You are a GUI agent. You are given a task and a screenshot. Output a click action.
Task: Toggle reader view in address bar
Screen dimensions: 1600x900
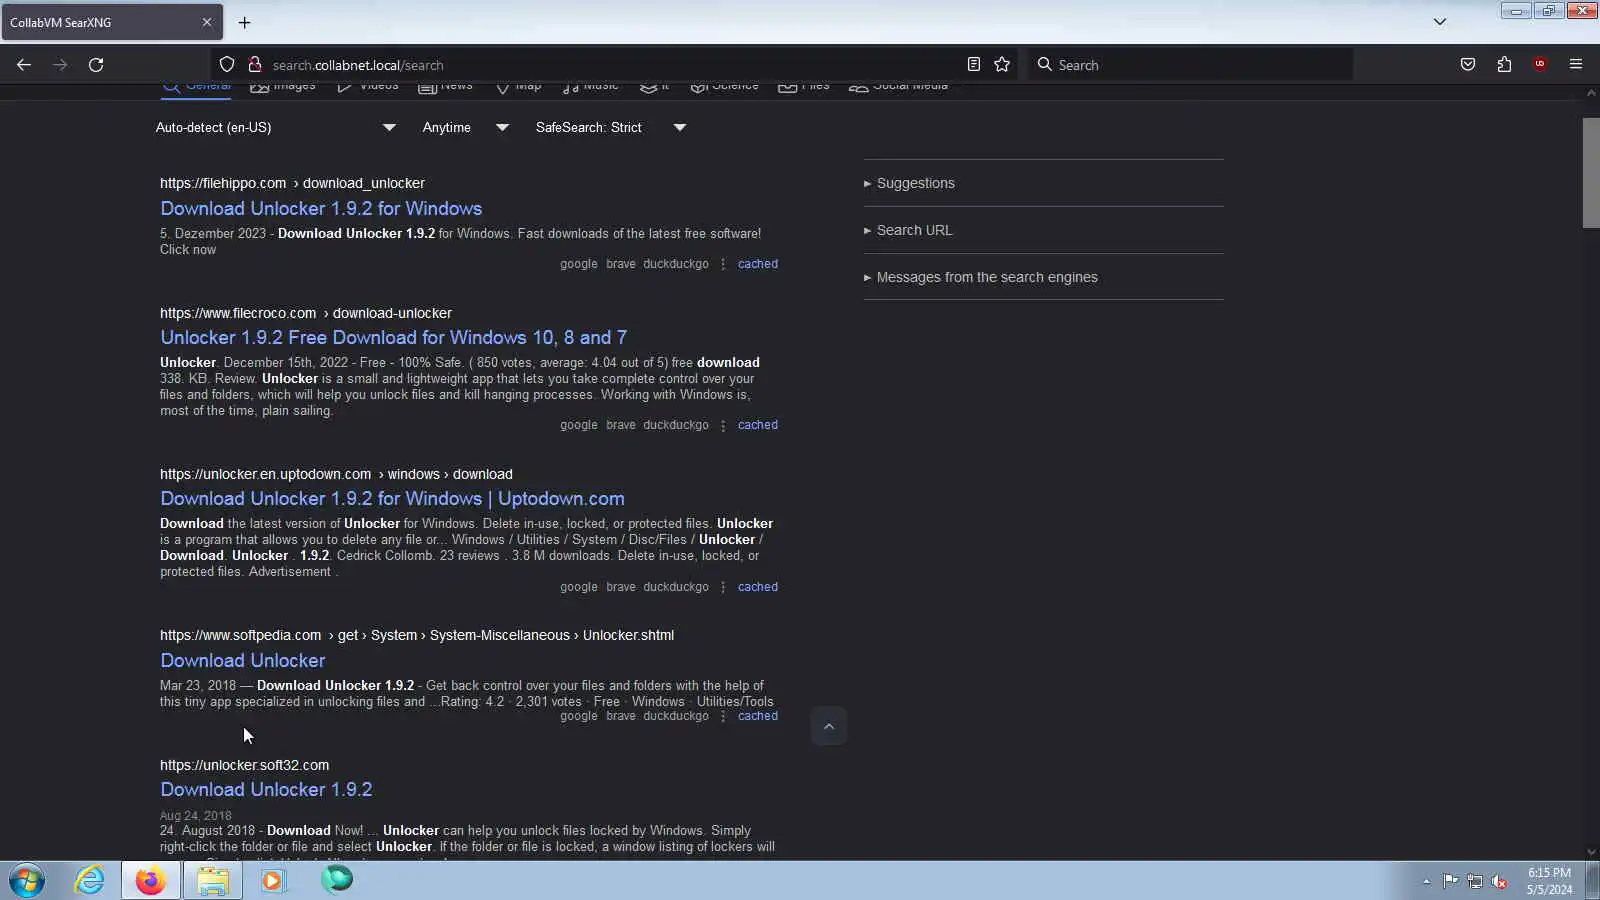point(973,65)
